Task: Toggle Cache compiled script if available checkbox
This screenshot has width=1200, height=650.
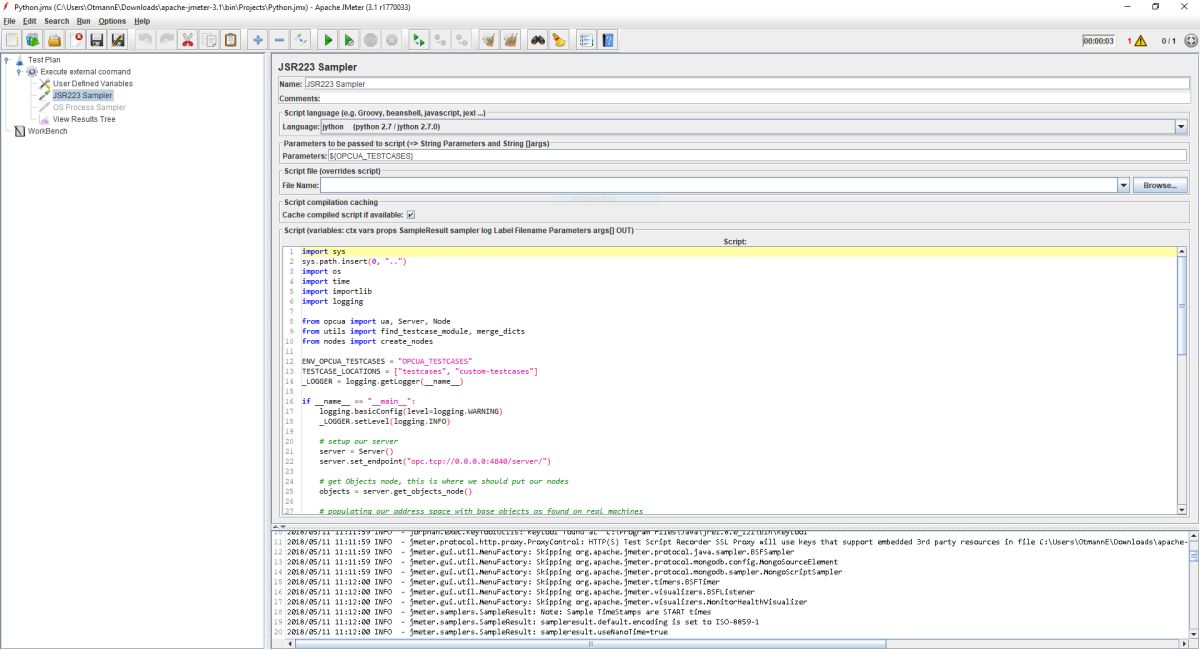Action: [x=411, y=214]
